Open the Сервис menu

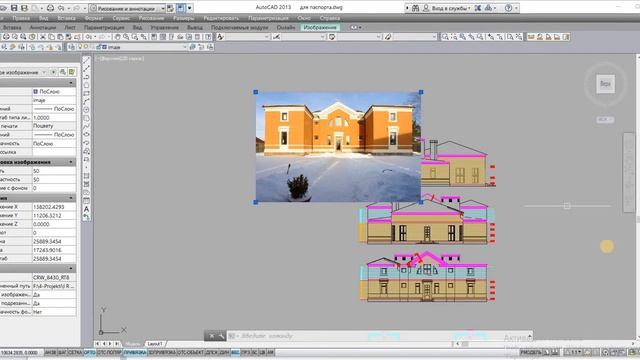click(x=121, y=18)
